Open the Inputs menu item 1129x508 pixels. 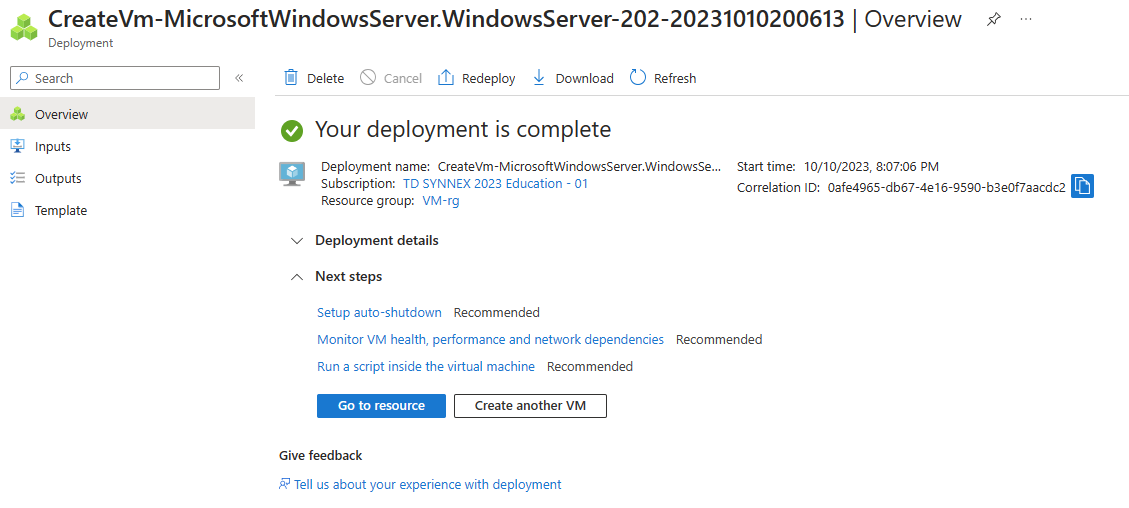tap(127, 146)
